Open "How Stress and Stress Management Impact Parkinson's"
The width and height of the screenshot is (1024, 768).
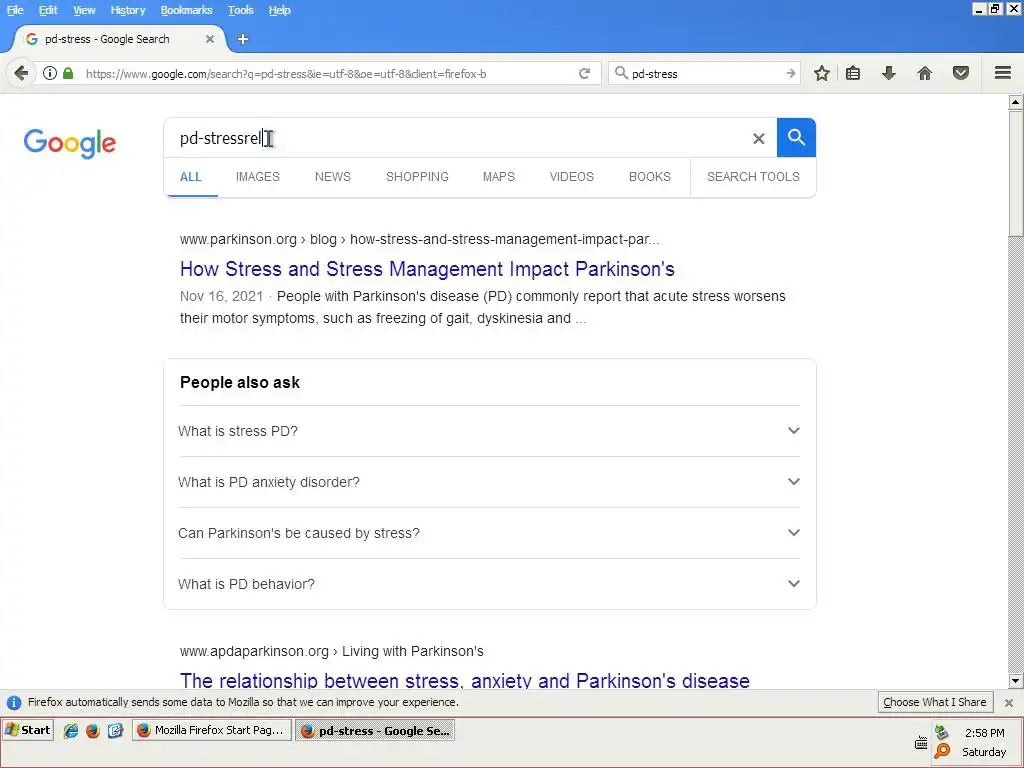coord(427,269)
